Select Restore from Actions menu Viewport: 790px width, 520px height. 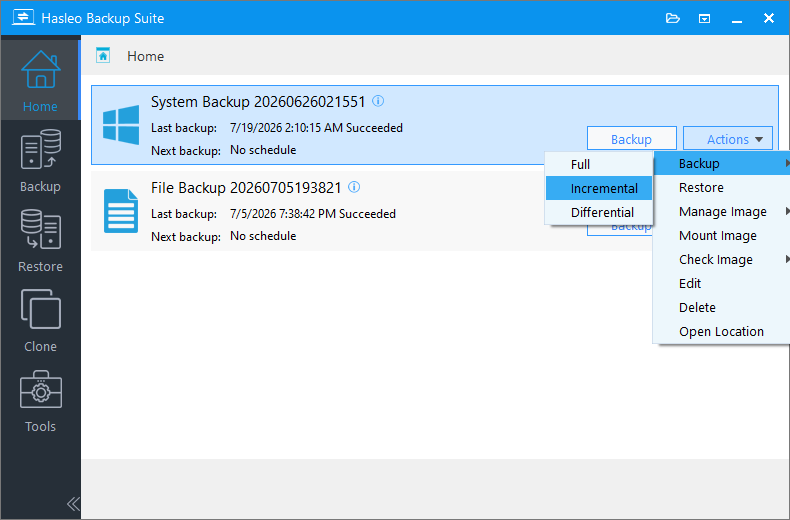click(722, 187)
